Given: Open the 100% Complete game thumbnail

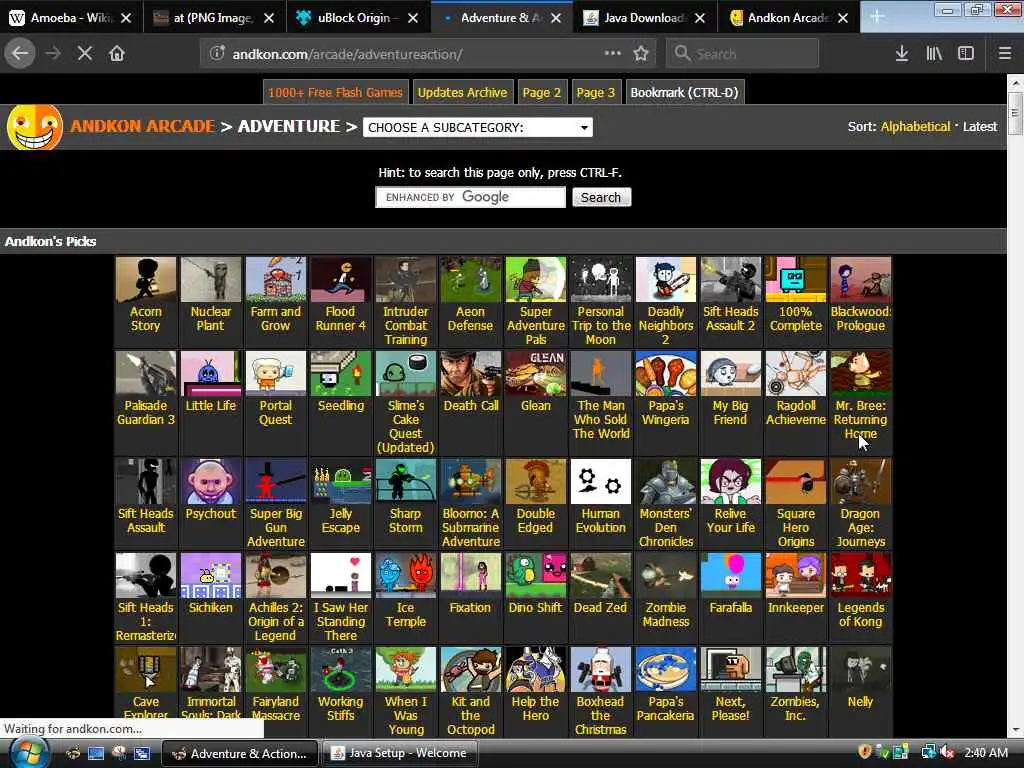Looking at the screenshot, I should click(x=795, y=280).
